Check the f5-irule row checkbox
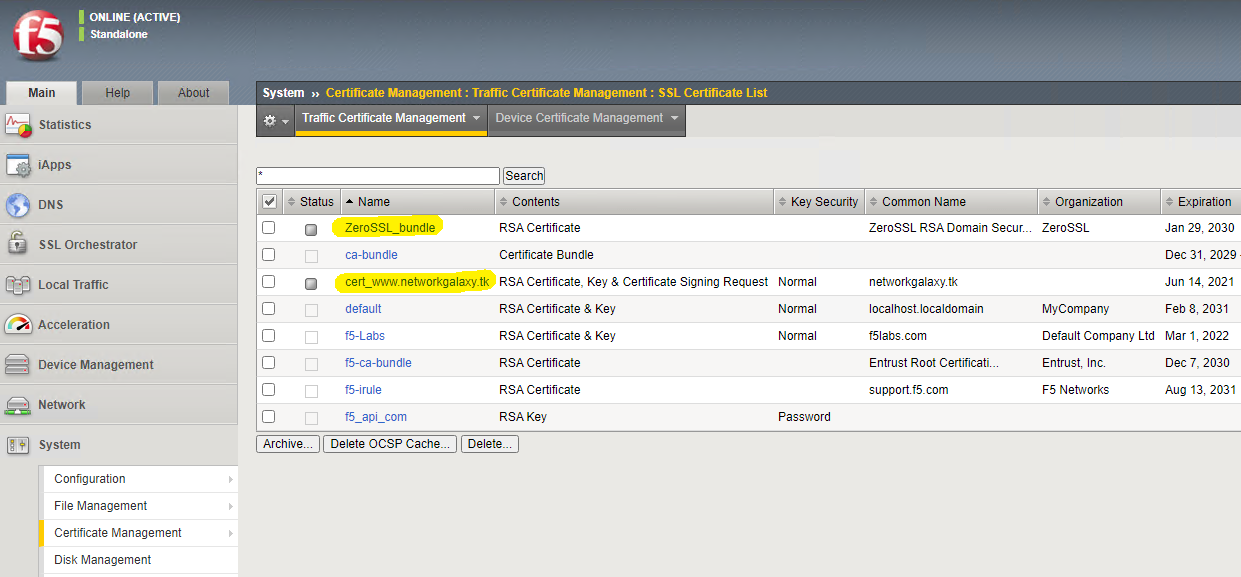This screenshot has width=1241, height=577. coord(268,390)
